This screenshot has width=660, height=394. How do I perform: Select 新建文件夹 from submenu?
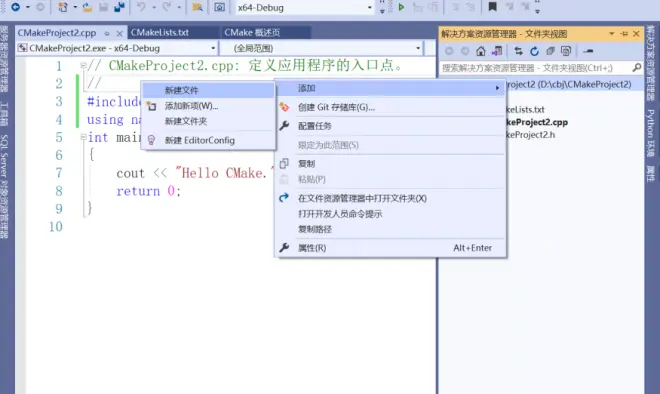coord(208,121)
